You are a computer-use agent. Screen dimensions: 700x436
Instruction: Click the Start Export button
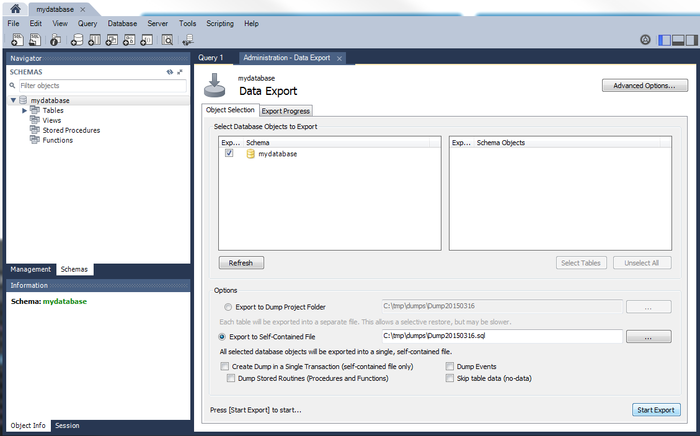tap(657, 410)
